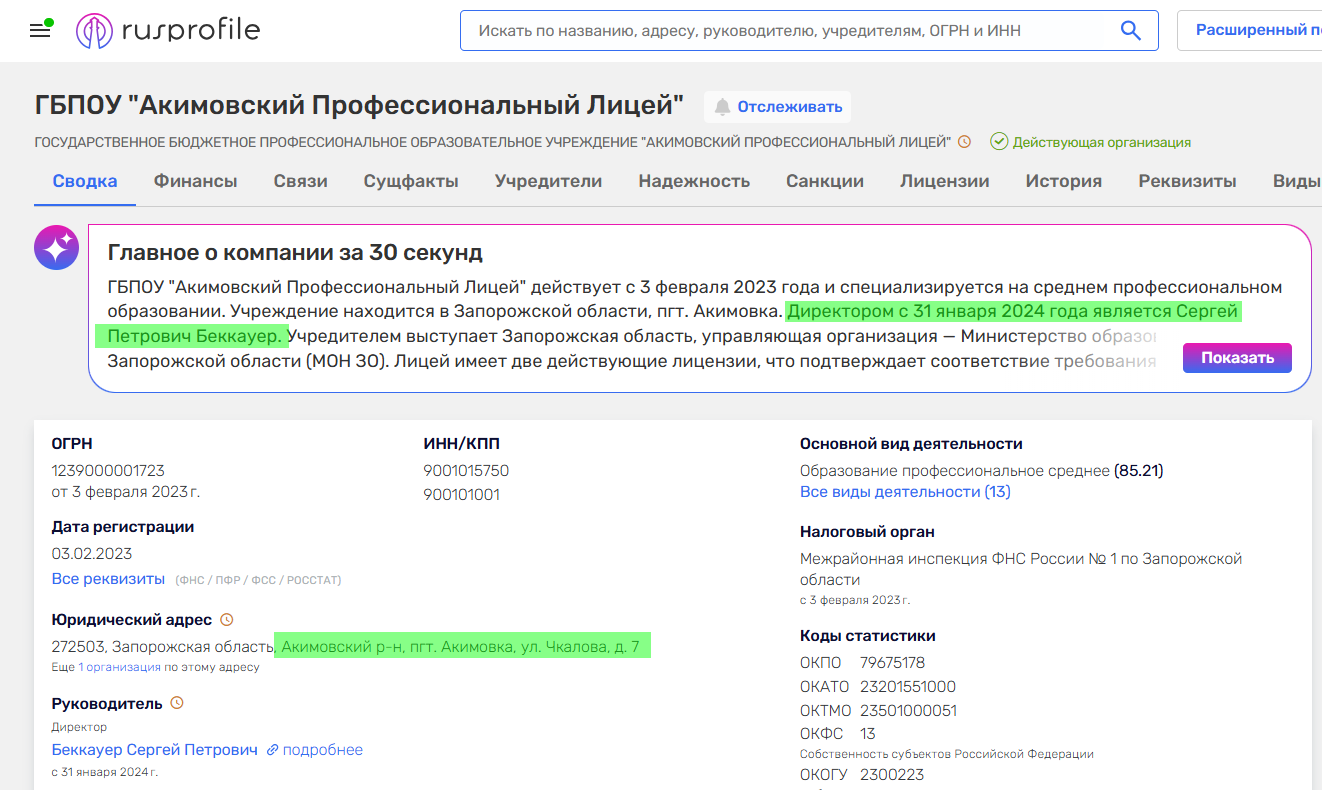Click the rusprofile logo
The height and width of the screenshot is (790, 1322).
[168, 30]
